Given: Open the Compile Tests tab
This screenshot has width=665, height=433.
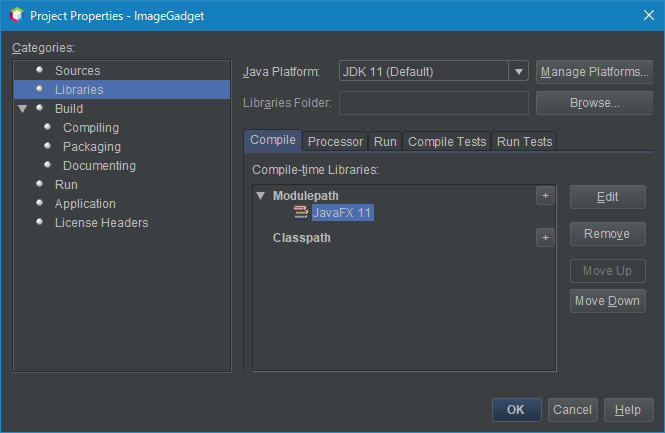Looking at the screenshot, I should (447, 142).
